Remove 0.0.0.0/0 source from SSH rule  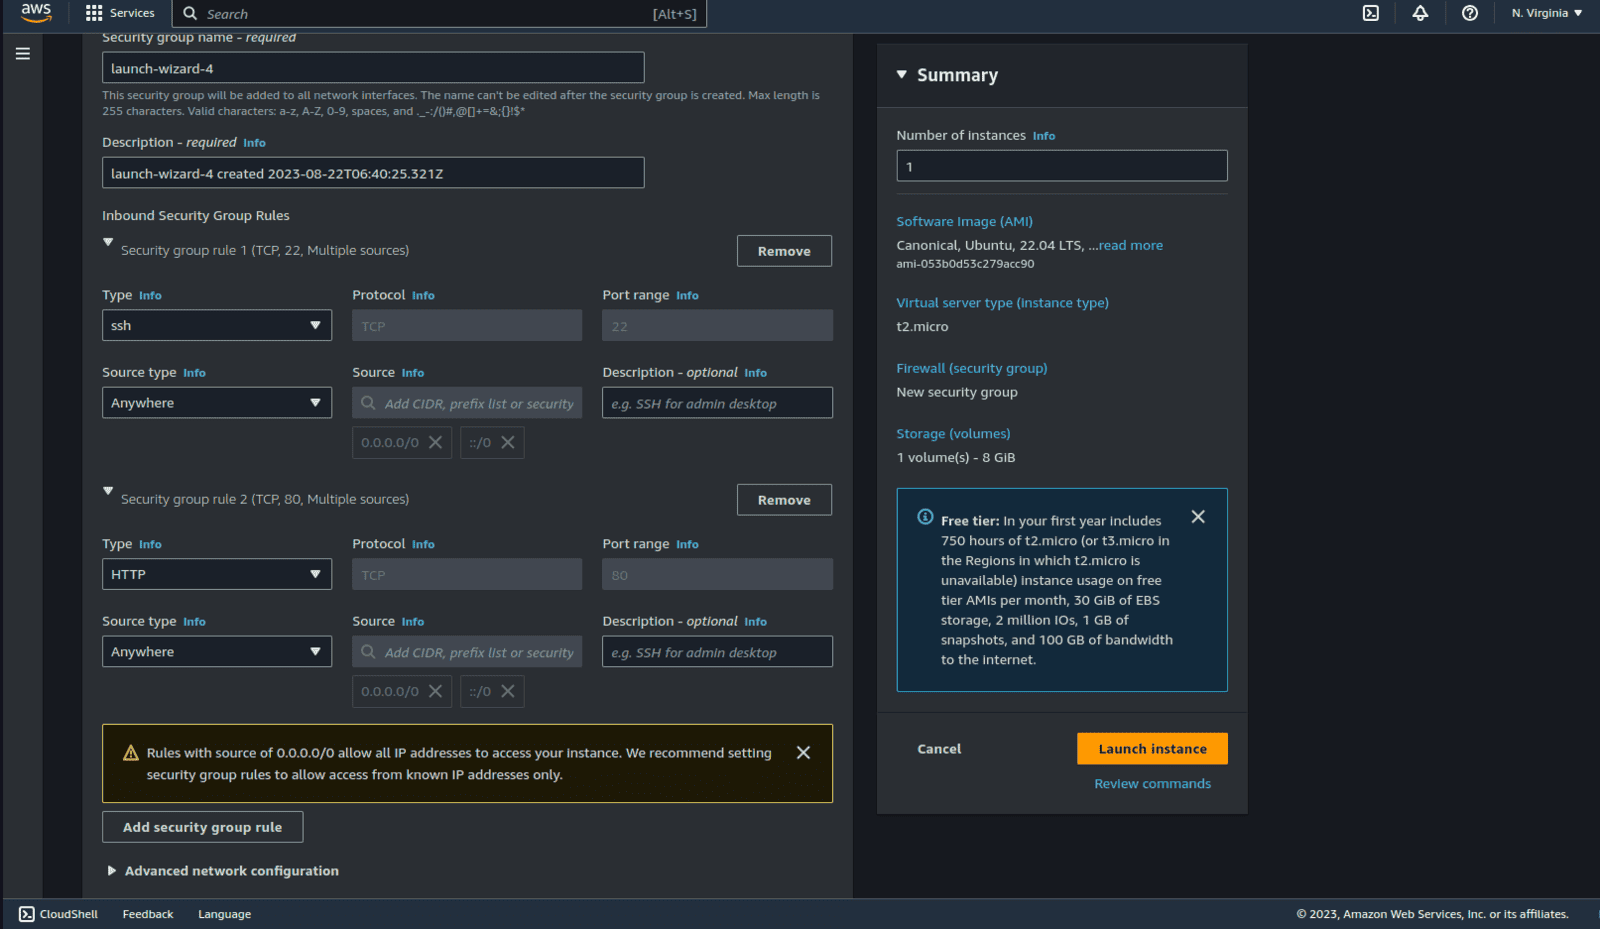tap(435, 443)
